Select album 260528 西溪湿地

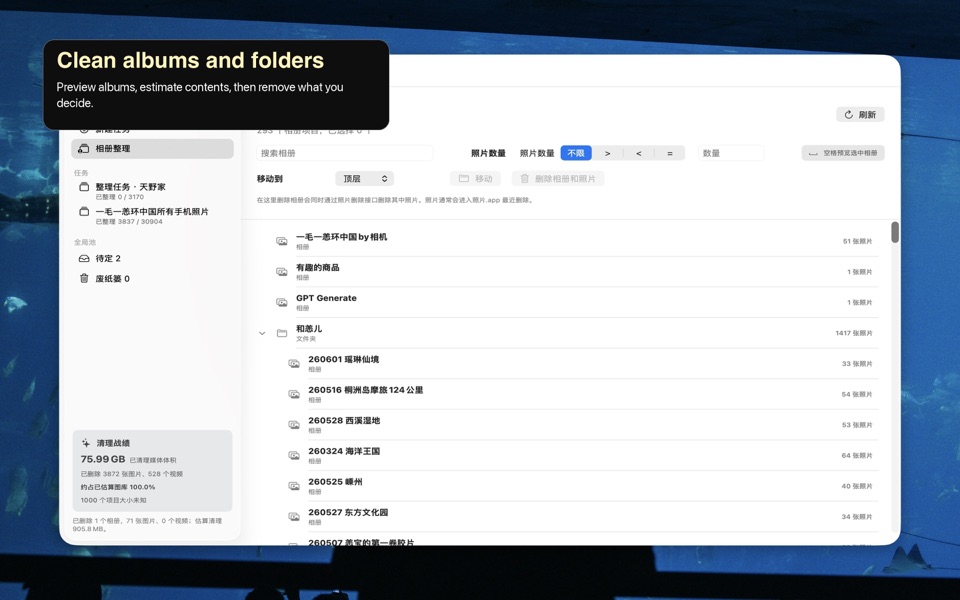(568, 425)
